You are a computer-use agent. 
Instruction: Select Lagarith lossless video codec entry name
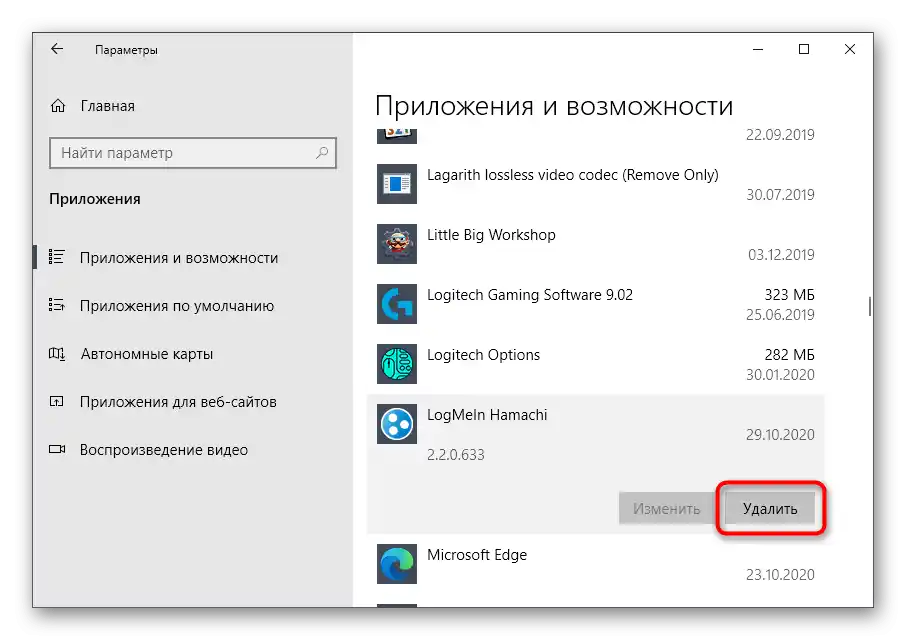(x=573, y=174)
